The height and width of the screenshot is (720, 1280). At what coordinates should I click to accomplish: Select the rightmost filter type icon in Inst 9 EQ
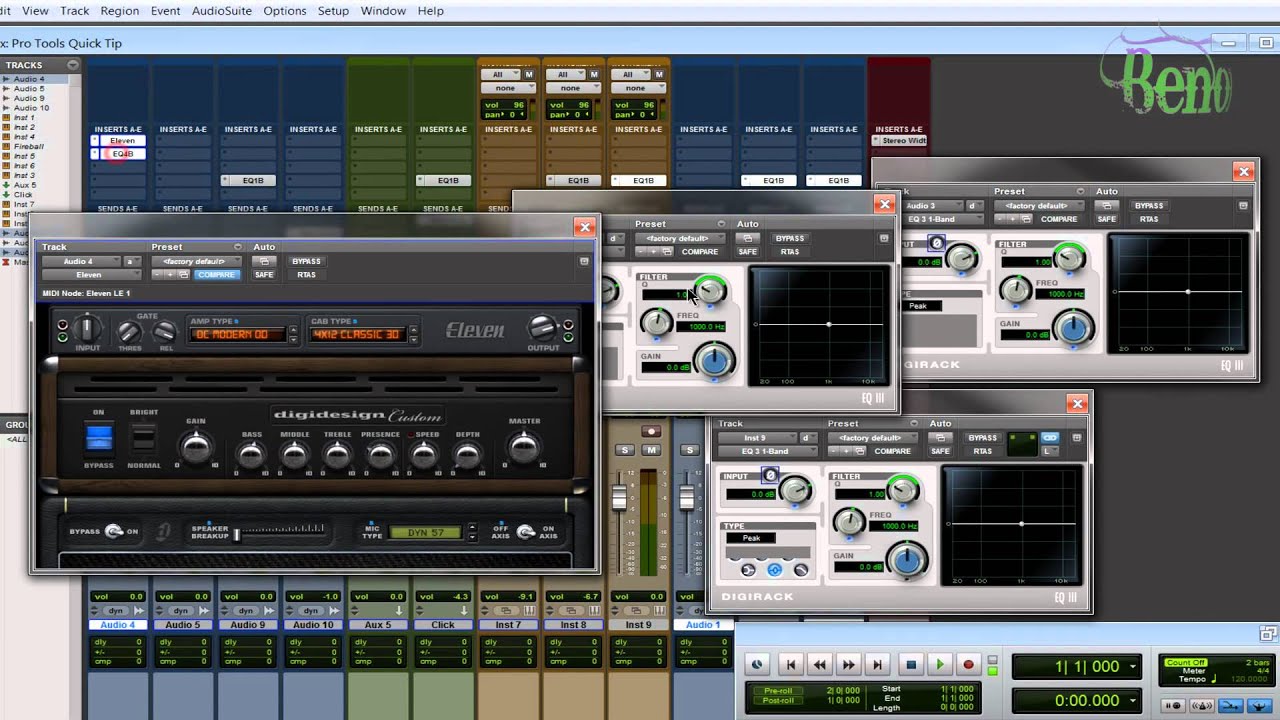pyautogui.click(x=800, y=570)
